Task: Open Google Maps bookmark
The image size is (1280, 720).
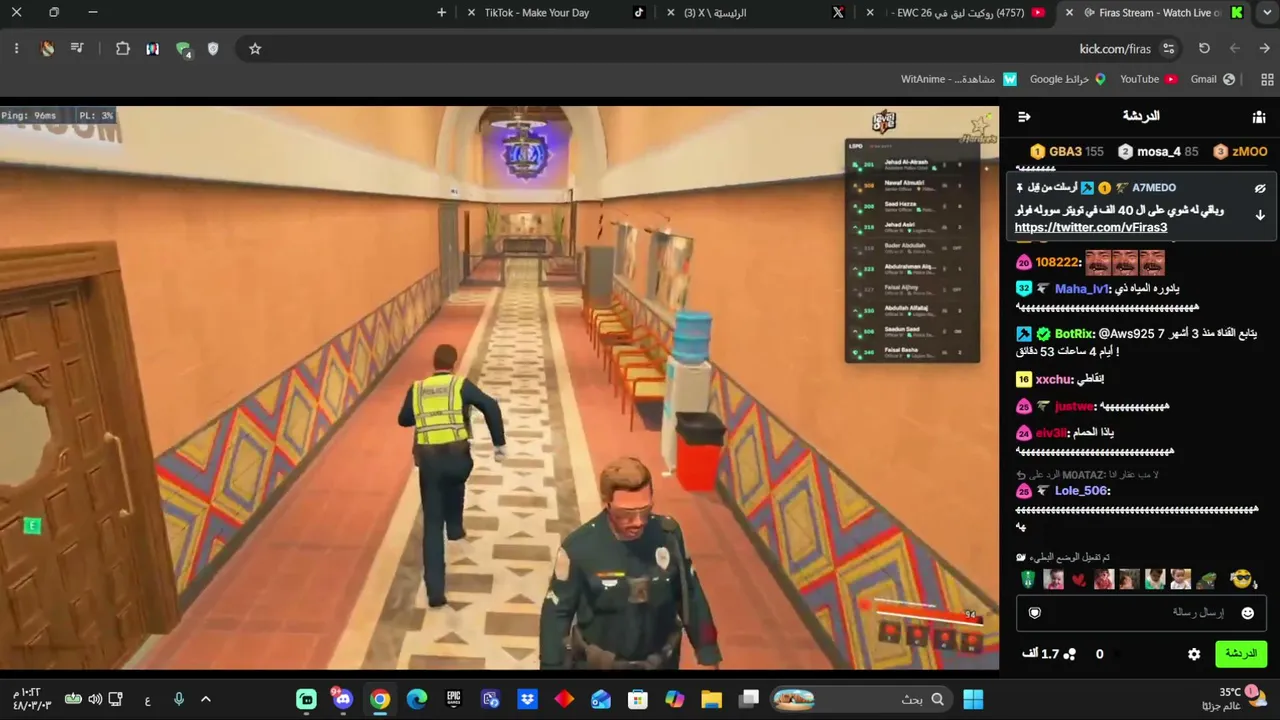Action: [1068, 79]
